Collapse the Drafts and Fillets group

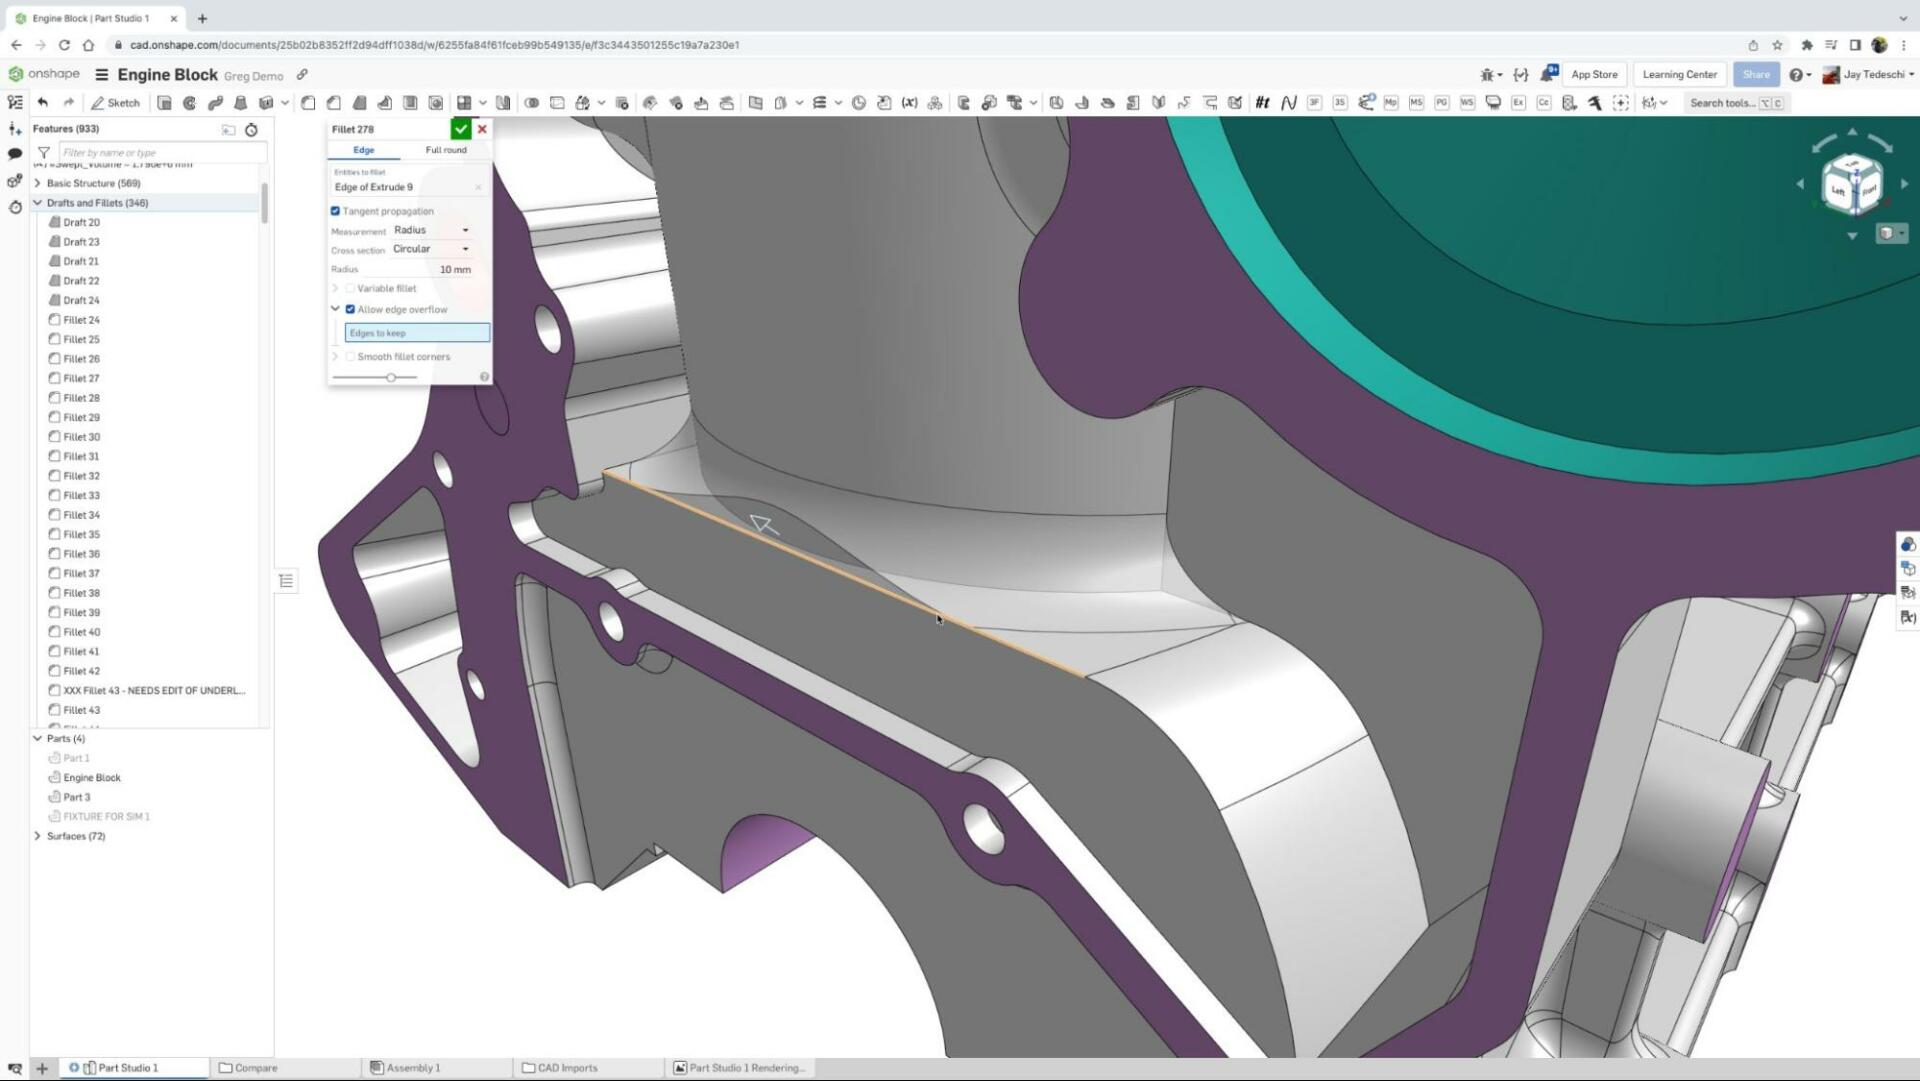pos(38,203)
